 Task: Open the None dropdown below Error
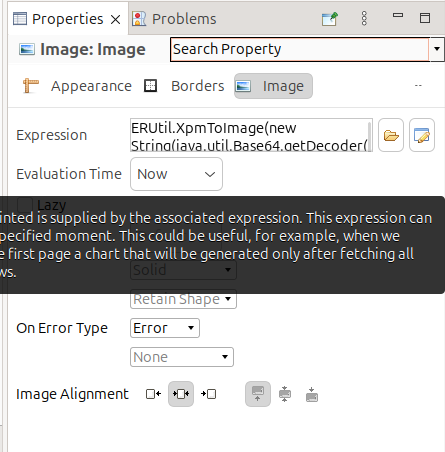[x=182, y=357]
